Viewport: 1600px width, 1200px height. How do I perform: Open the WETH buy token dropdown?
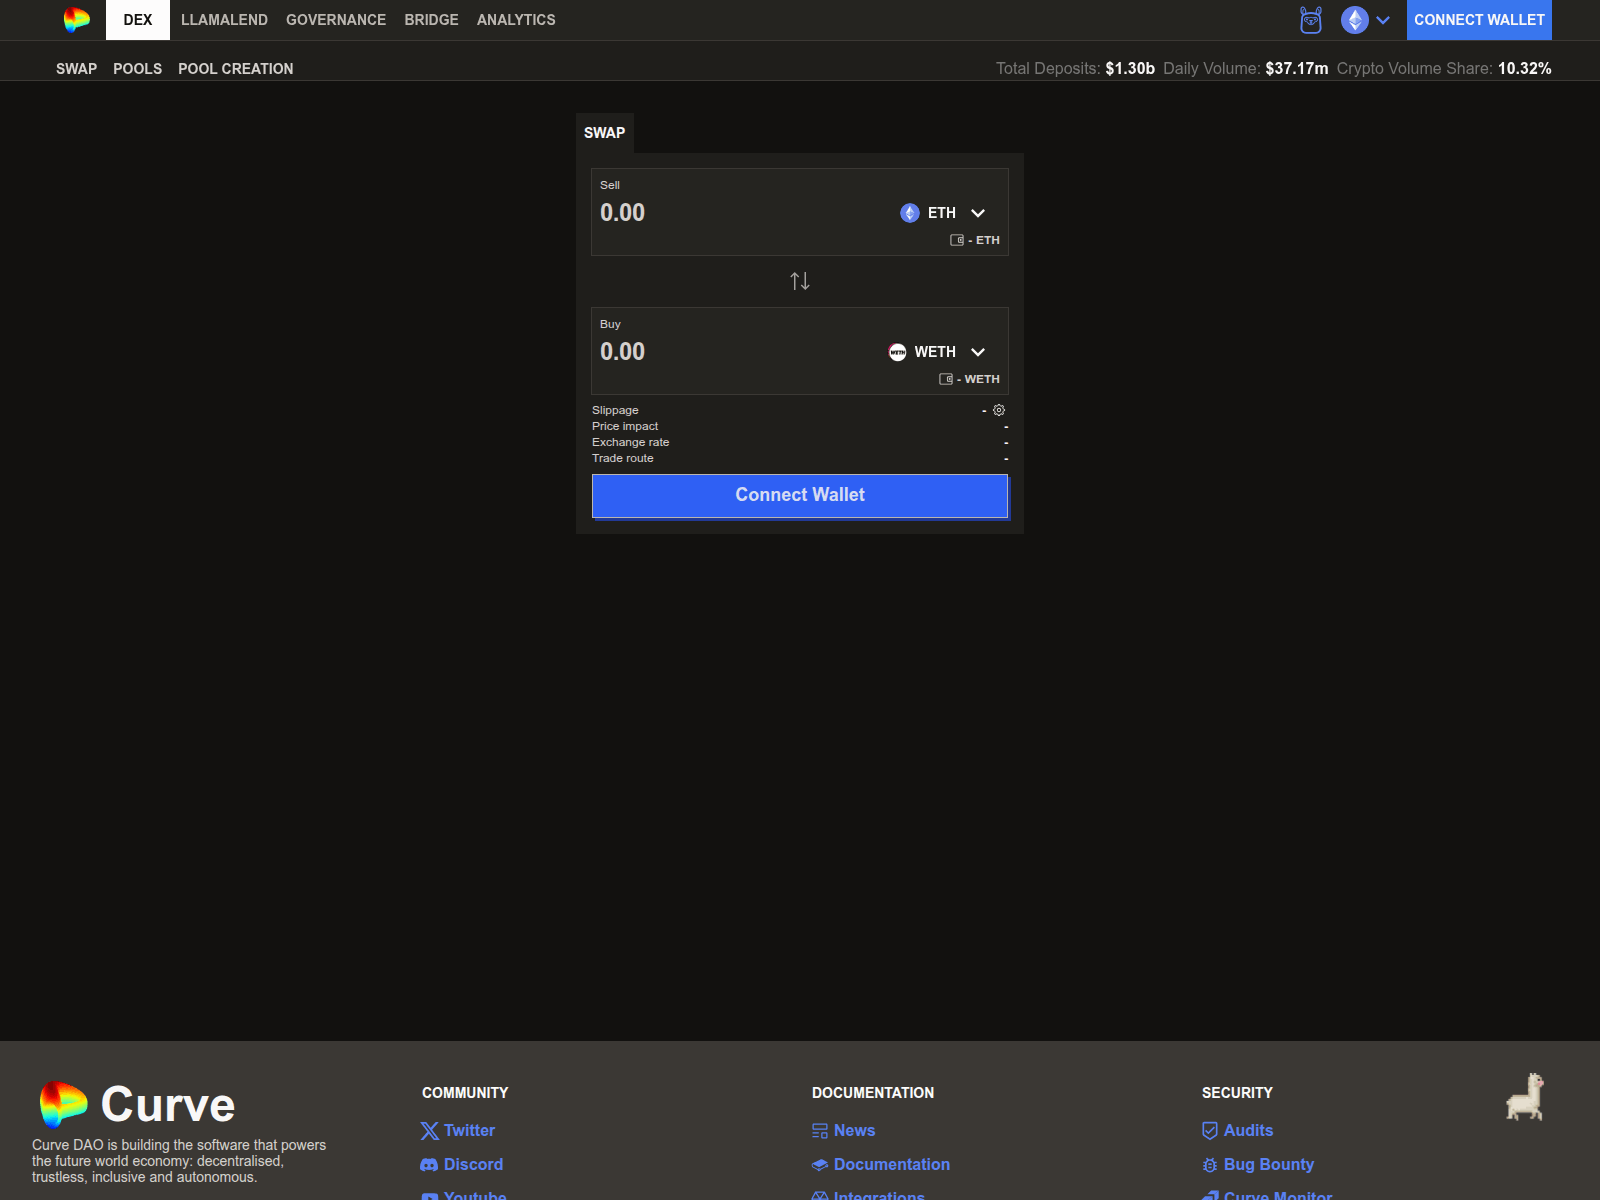tap(938, 352)
